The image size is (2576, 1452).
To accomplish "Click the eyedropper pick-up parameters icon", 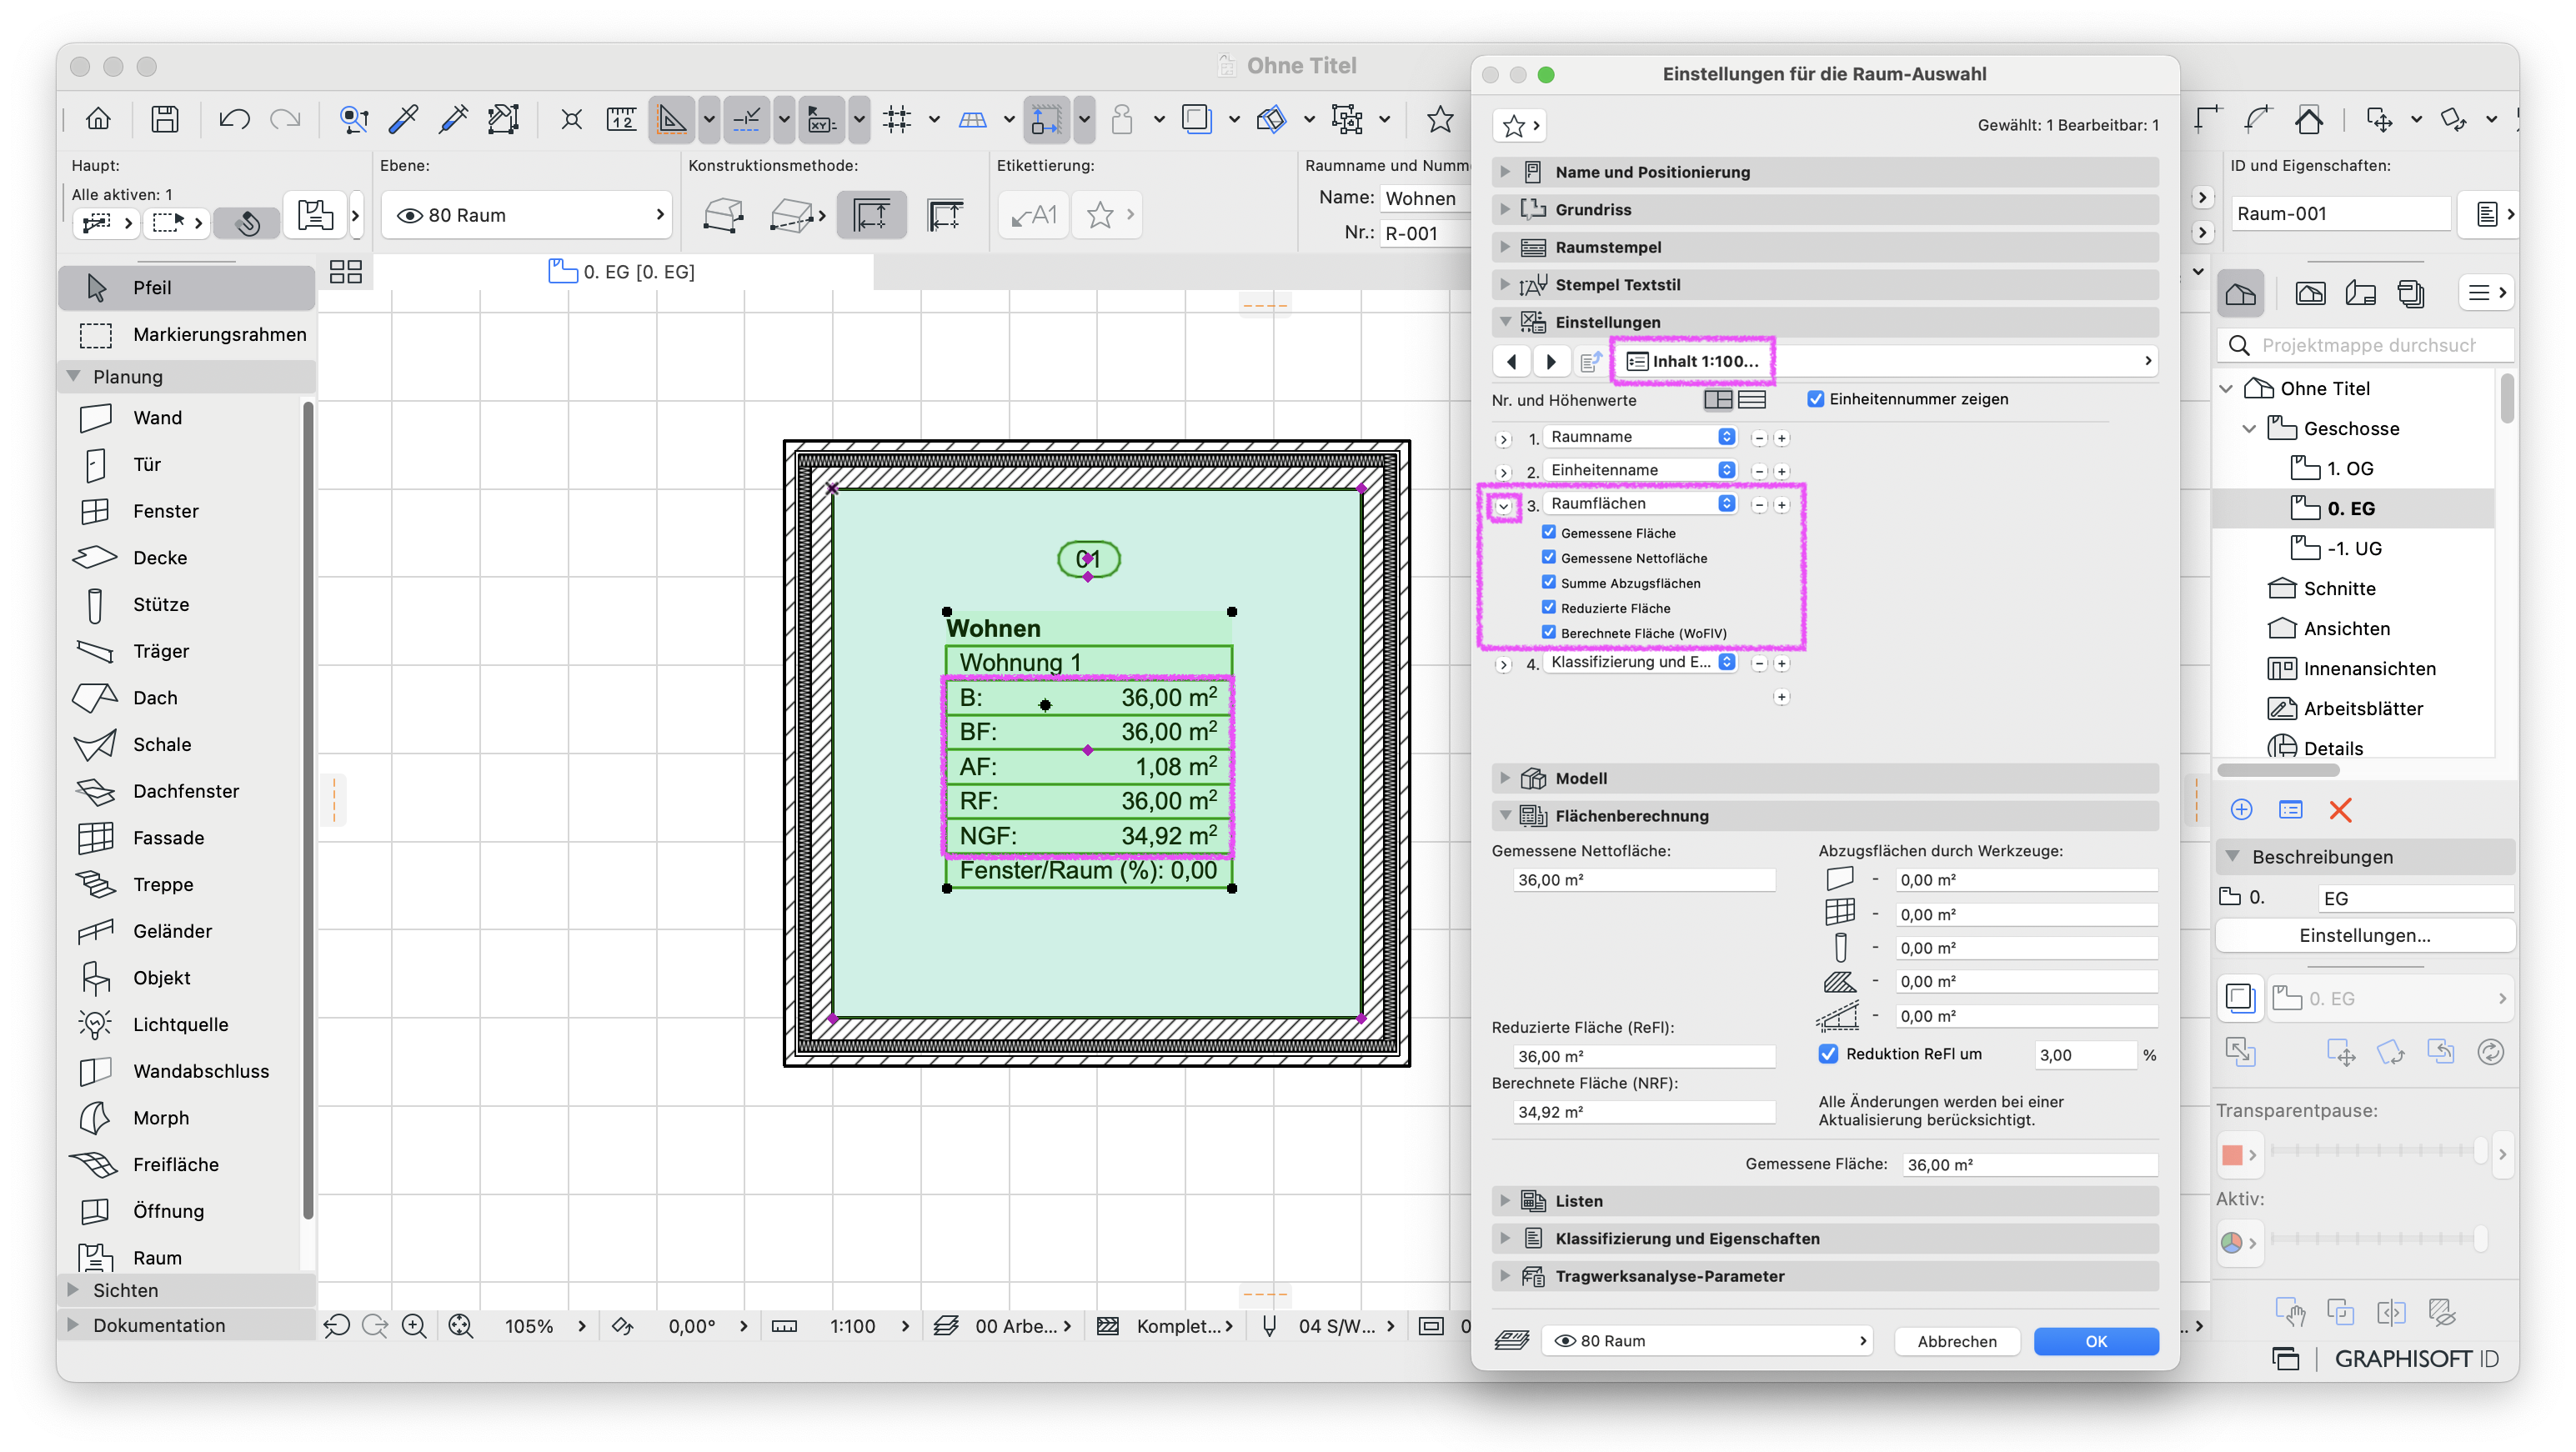I will tap(404, 120).
